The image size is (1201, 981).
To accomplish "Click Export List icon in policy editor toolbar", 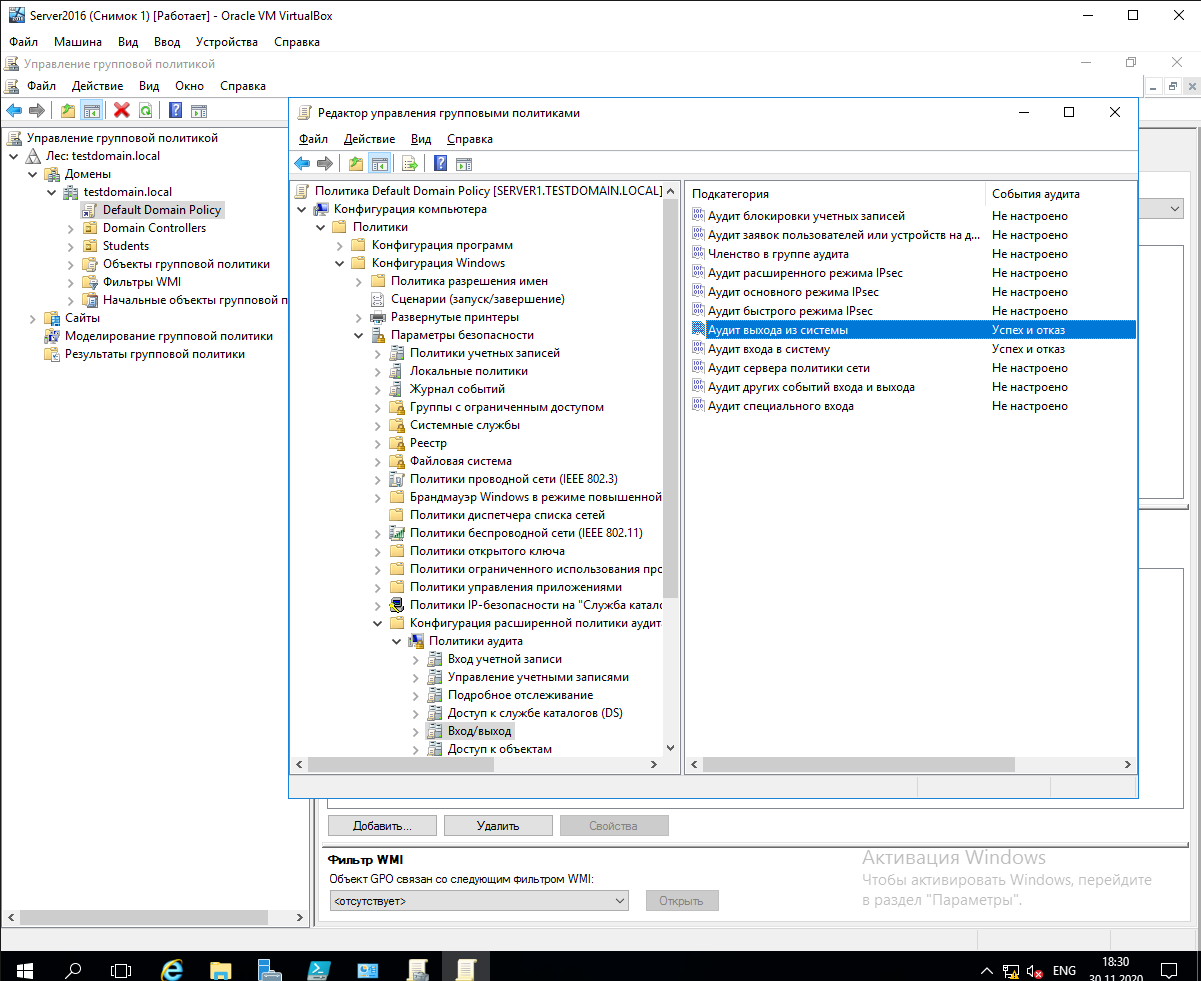I will click(x=409, y=164).
